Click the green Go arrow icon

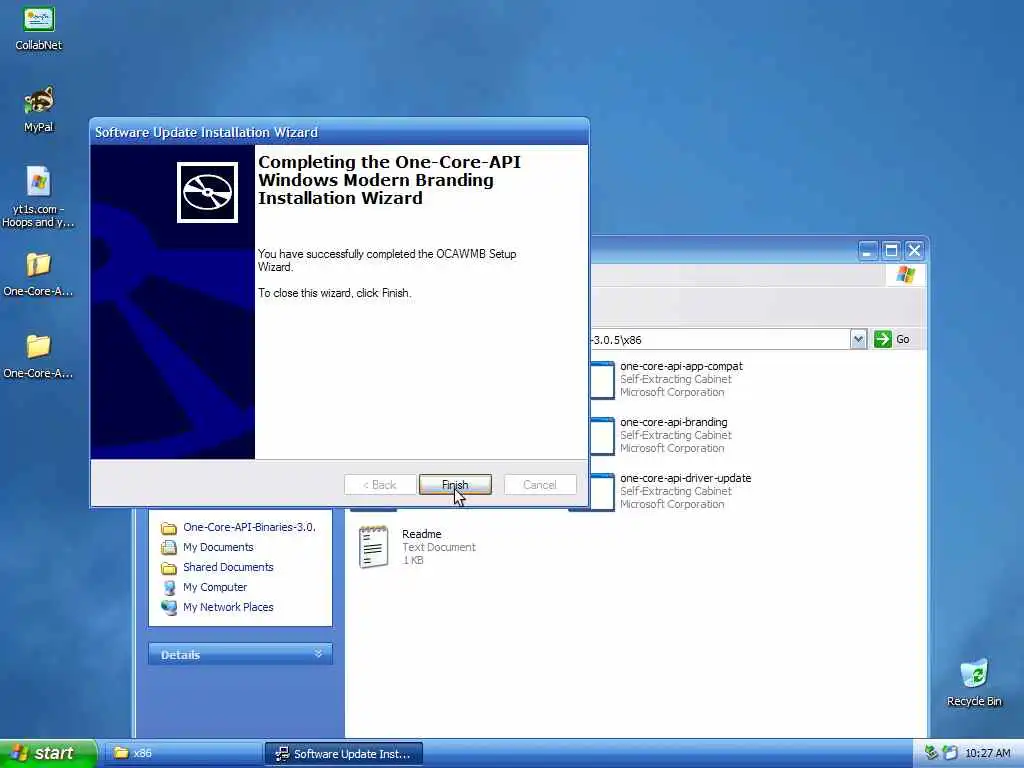(x=882, y=339)
